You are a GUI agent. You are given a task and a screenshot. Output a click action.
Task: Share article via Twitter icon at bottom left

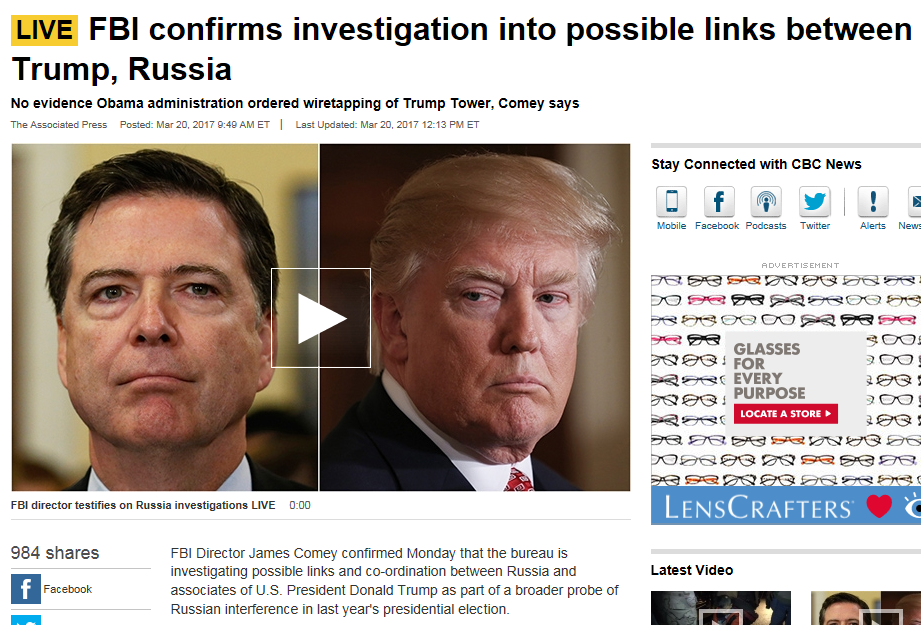[26, 620]
